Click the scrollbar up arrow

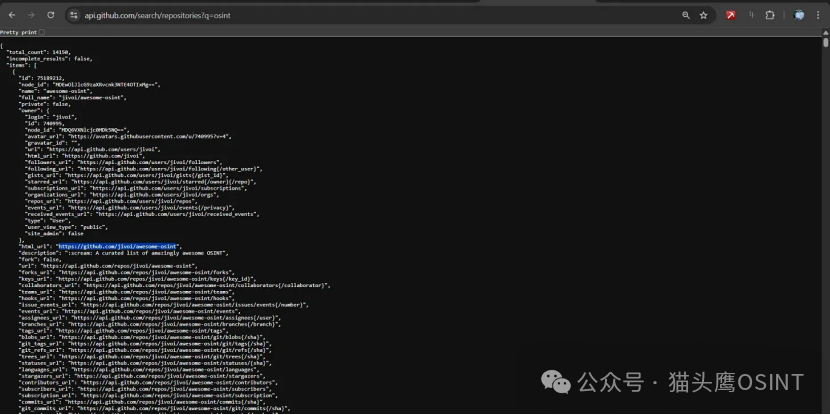click(x=826, y=32)
